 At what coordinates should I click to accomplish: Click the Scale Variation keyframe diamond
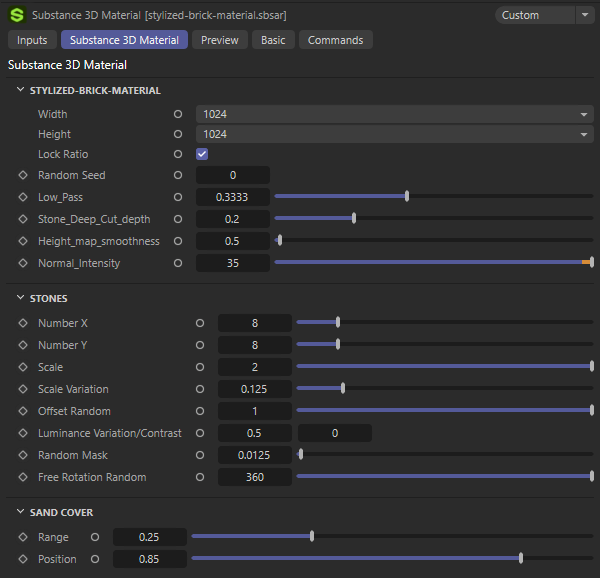click(x=23, y=389)
